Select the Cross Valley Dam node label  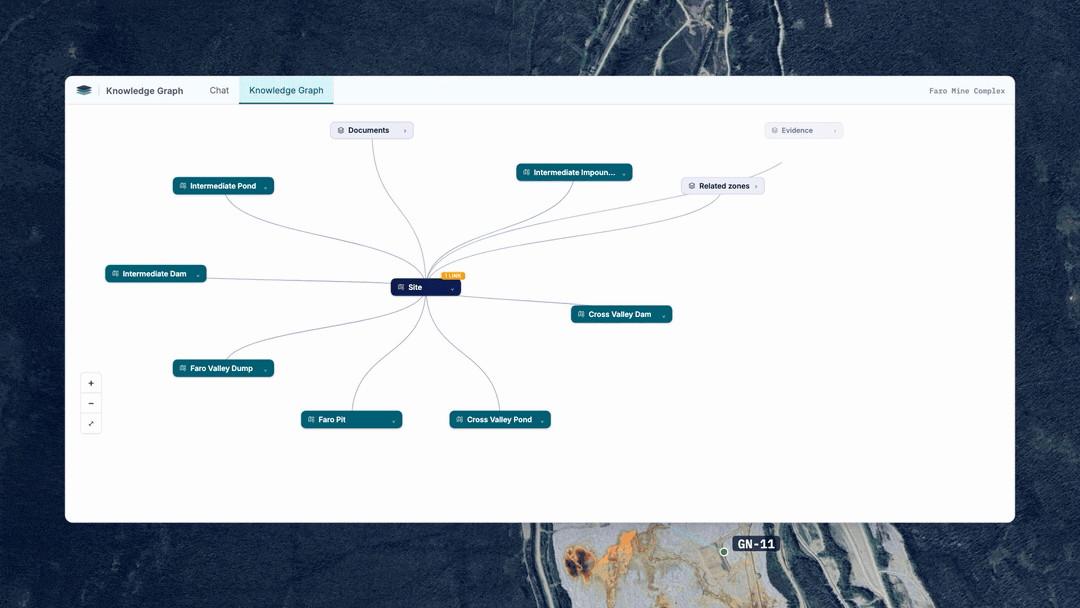(620, 314)
